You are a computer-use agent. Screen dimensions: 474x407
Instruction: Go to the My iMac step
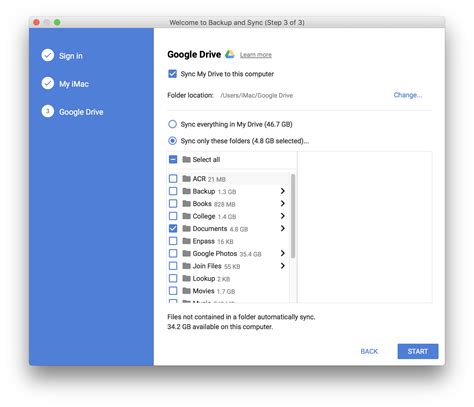74,84
